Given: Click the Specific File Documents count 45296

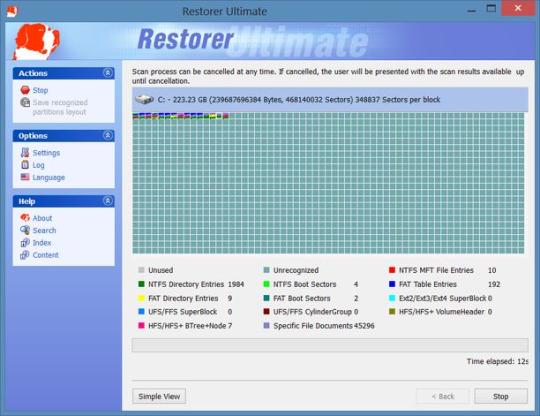Looking at the screenshot, I should click(364, 325).
